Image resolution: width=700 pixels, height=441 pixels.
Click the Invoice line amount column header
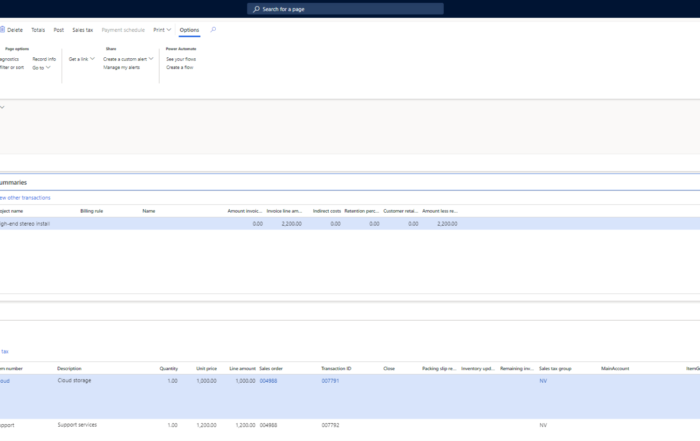[x=284, y=211]
